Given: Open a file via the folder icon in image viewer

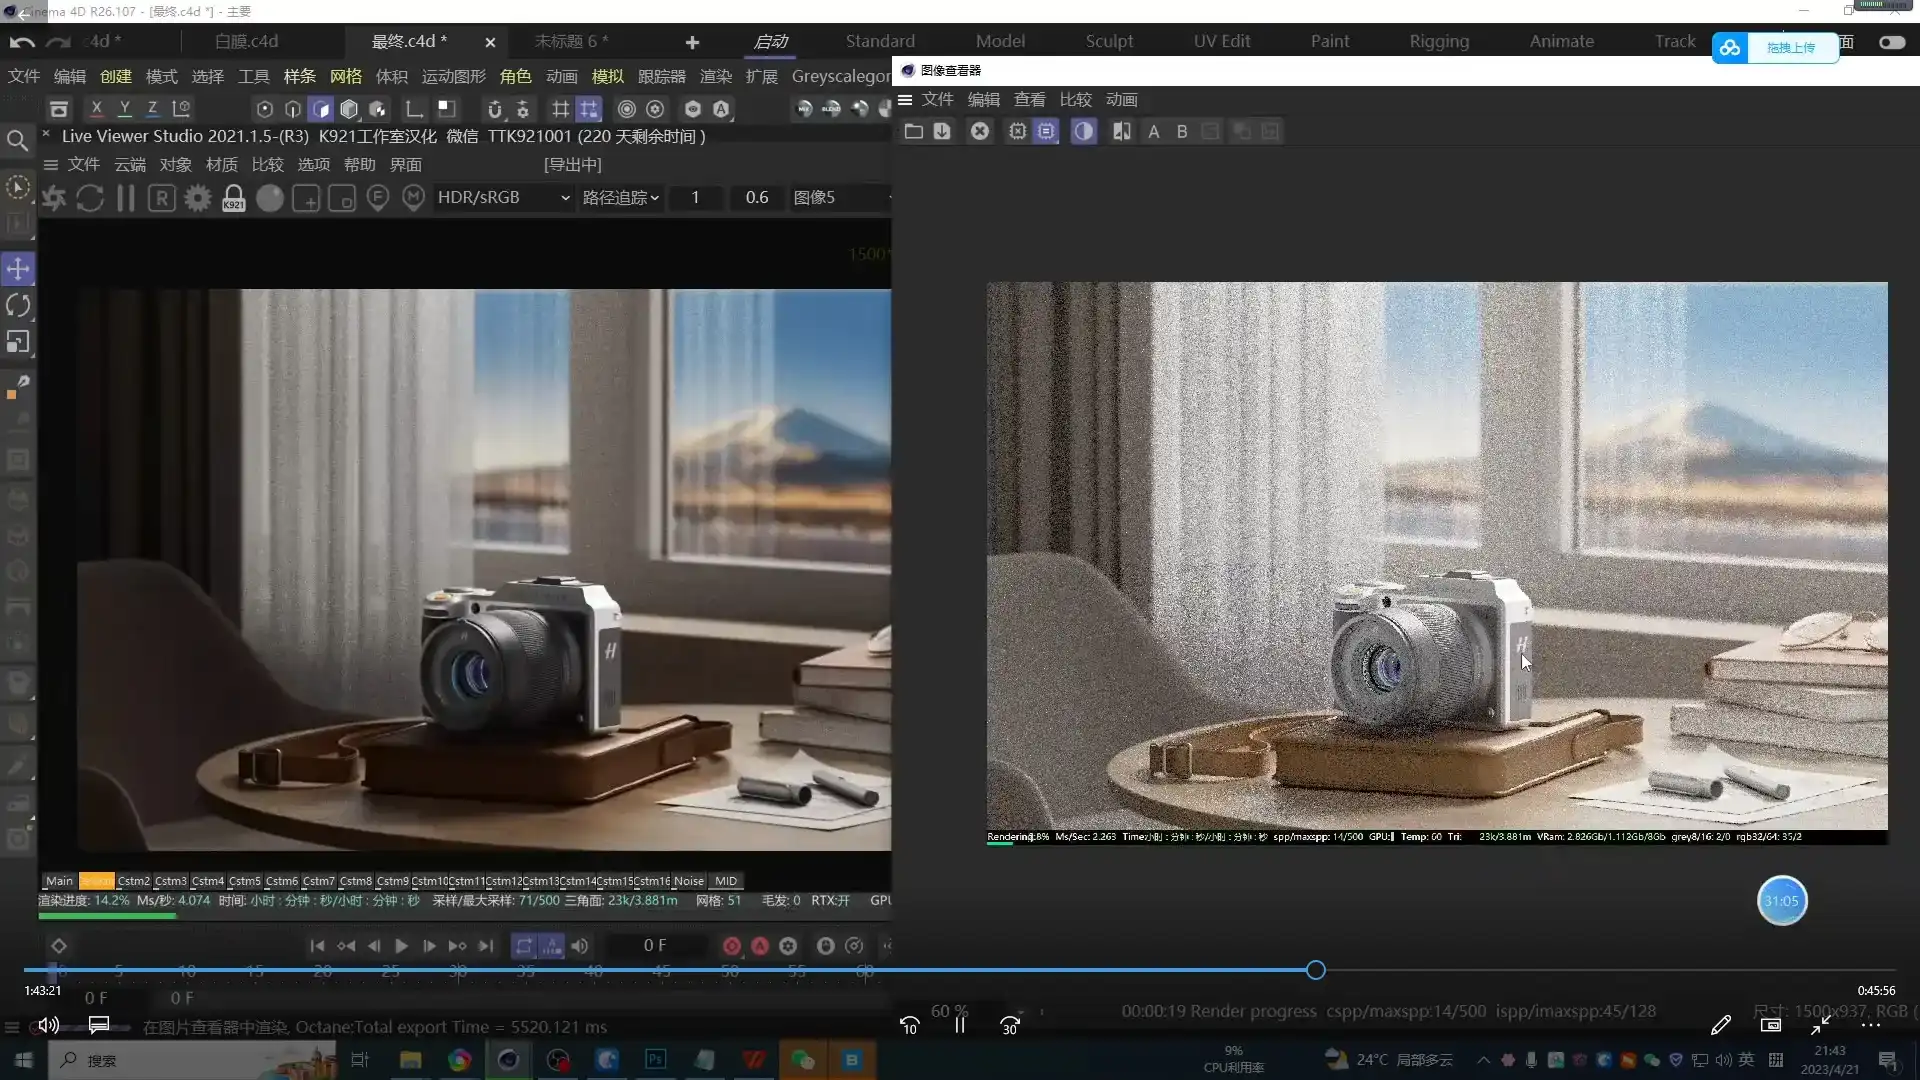Looking at the screenshot, I should [915, 131].
